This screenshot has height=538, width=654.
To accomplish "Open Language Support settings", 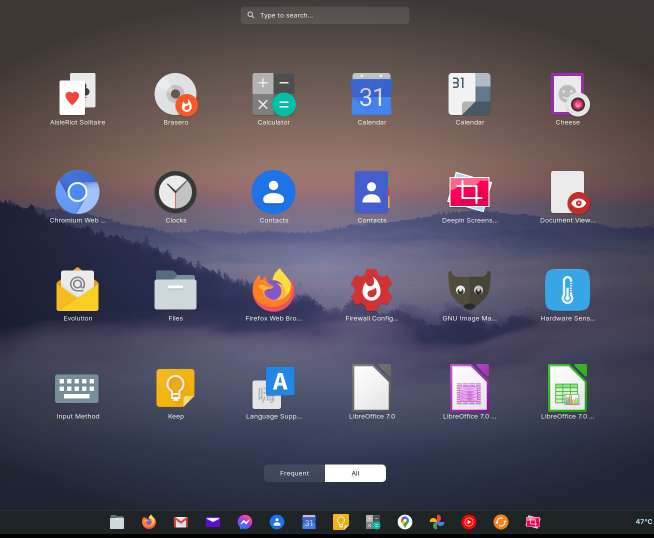I will (x=273, y=388).
